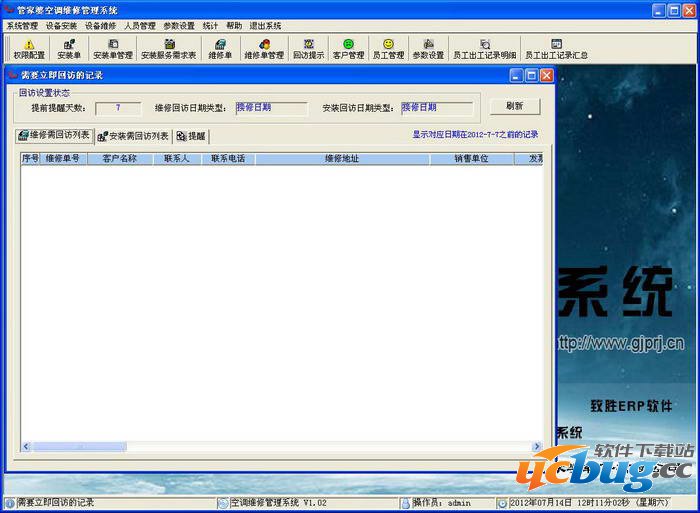The width and height of the screenshot is (700, 513).
Task: Click the 回访提示 toolbar icon
Action: pos(308,49)
